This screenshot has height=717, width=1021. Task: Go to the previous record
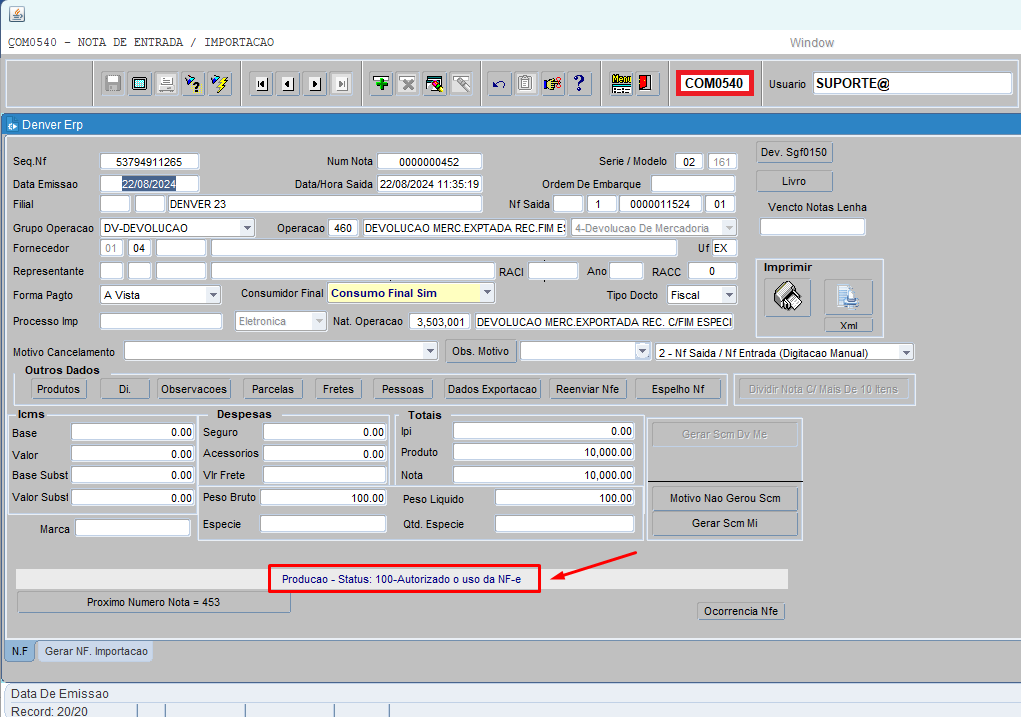(x=288, y=83)
